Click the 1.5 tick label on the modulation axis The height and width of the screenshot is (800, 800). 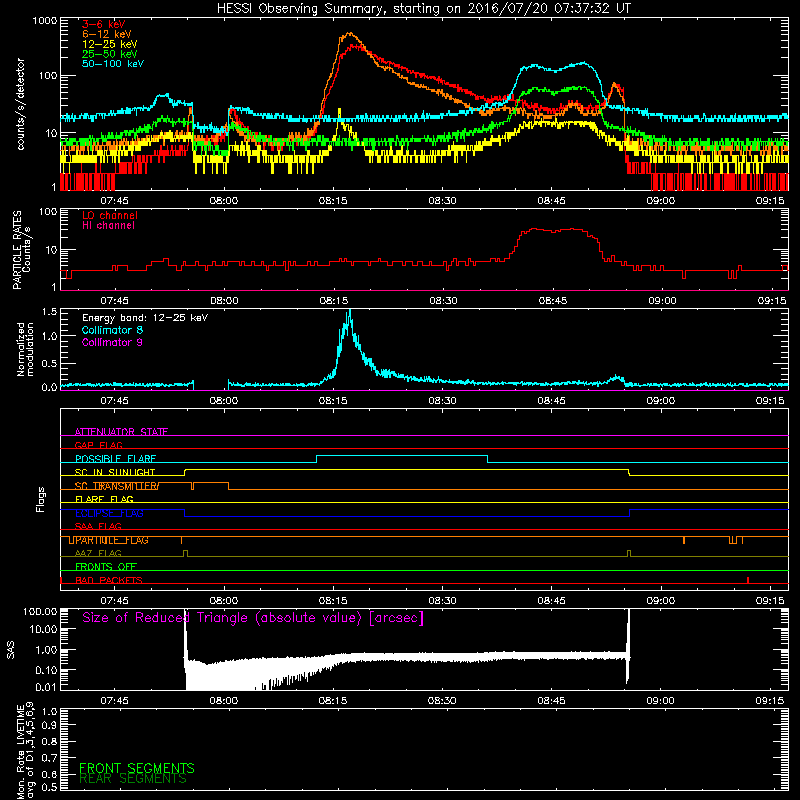[49, 312]
